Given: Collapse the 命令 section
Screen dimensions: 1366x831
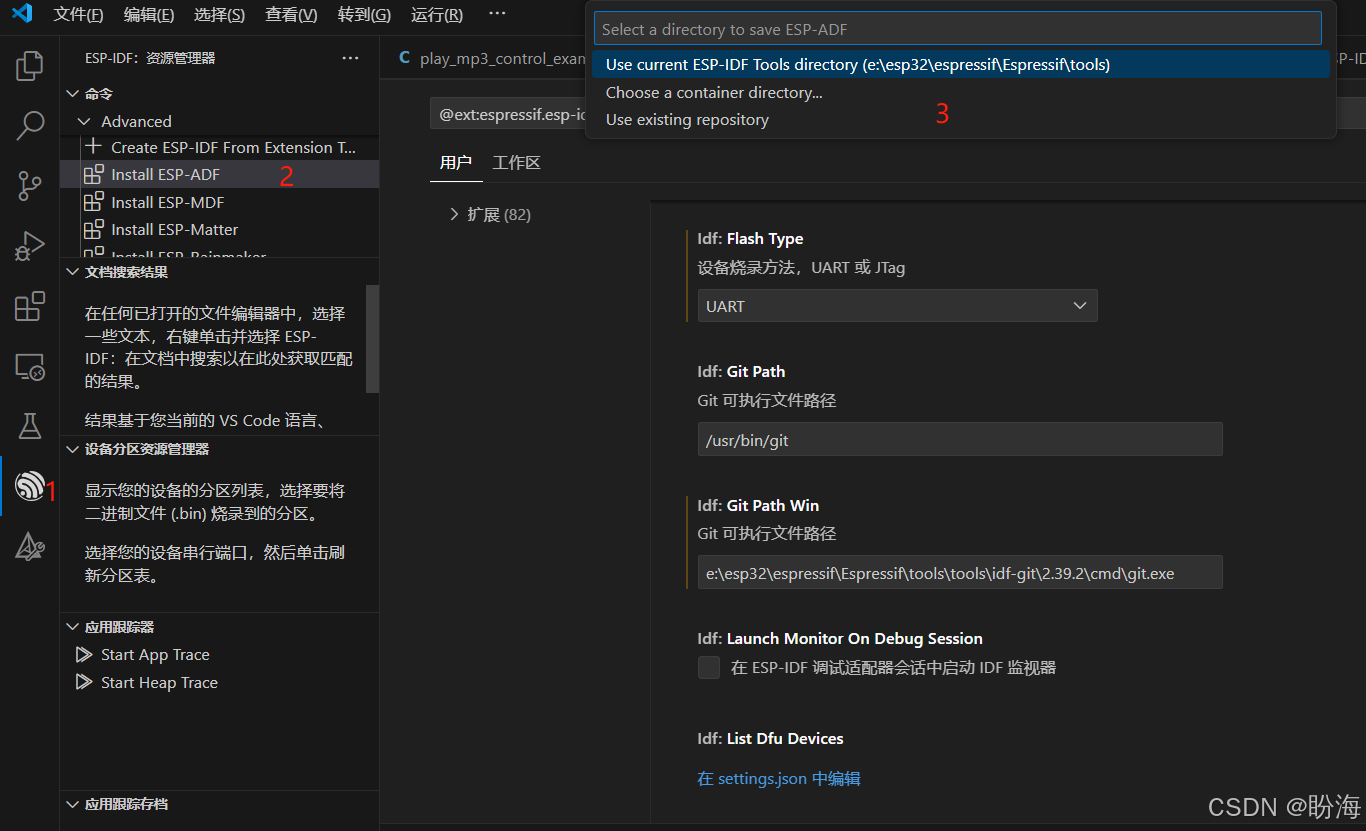Looking at the screenshot, I should coord(72,93).
